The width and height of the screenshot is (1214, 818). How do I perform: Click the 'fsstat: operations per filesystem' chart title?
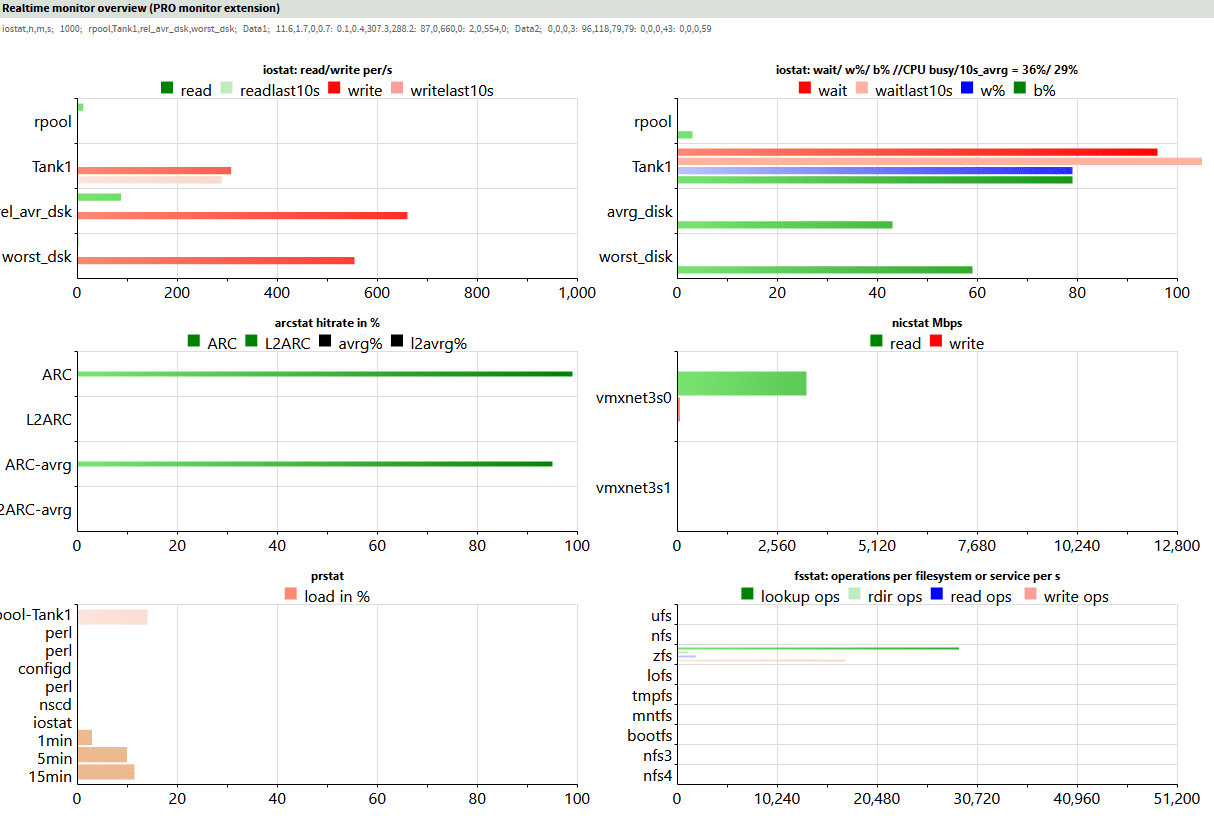point(927,576)
